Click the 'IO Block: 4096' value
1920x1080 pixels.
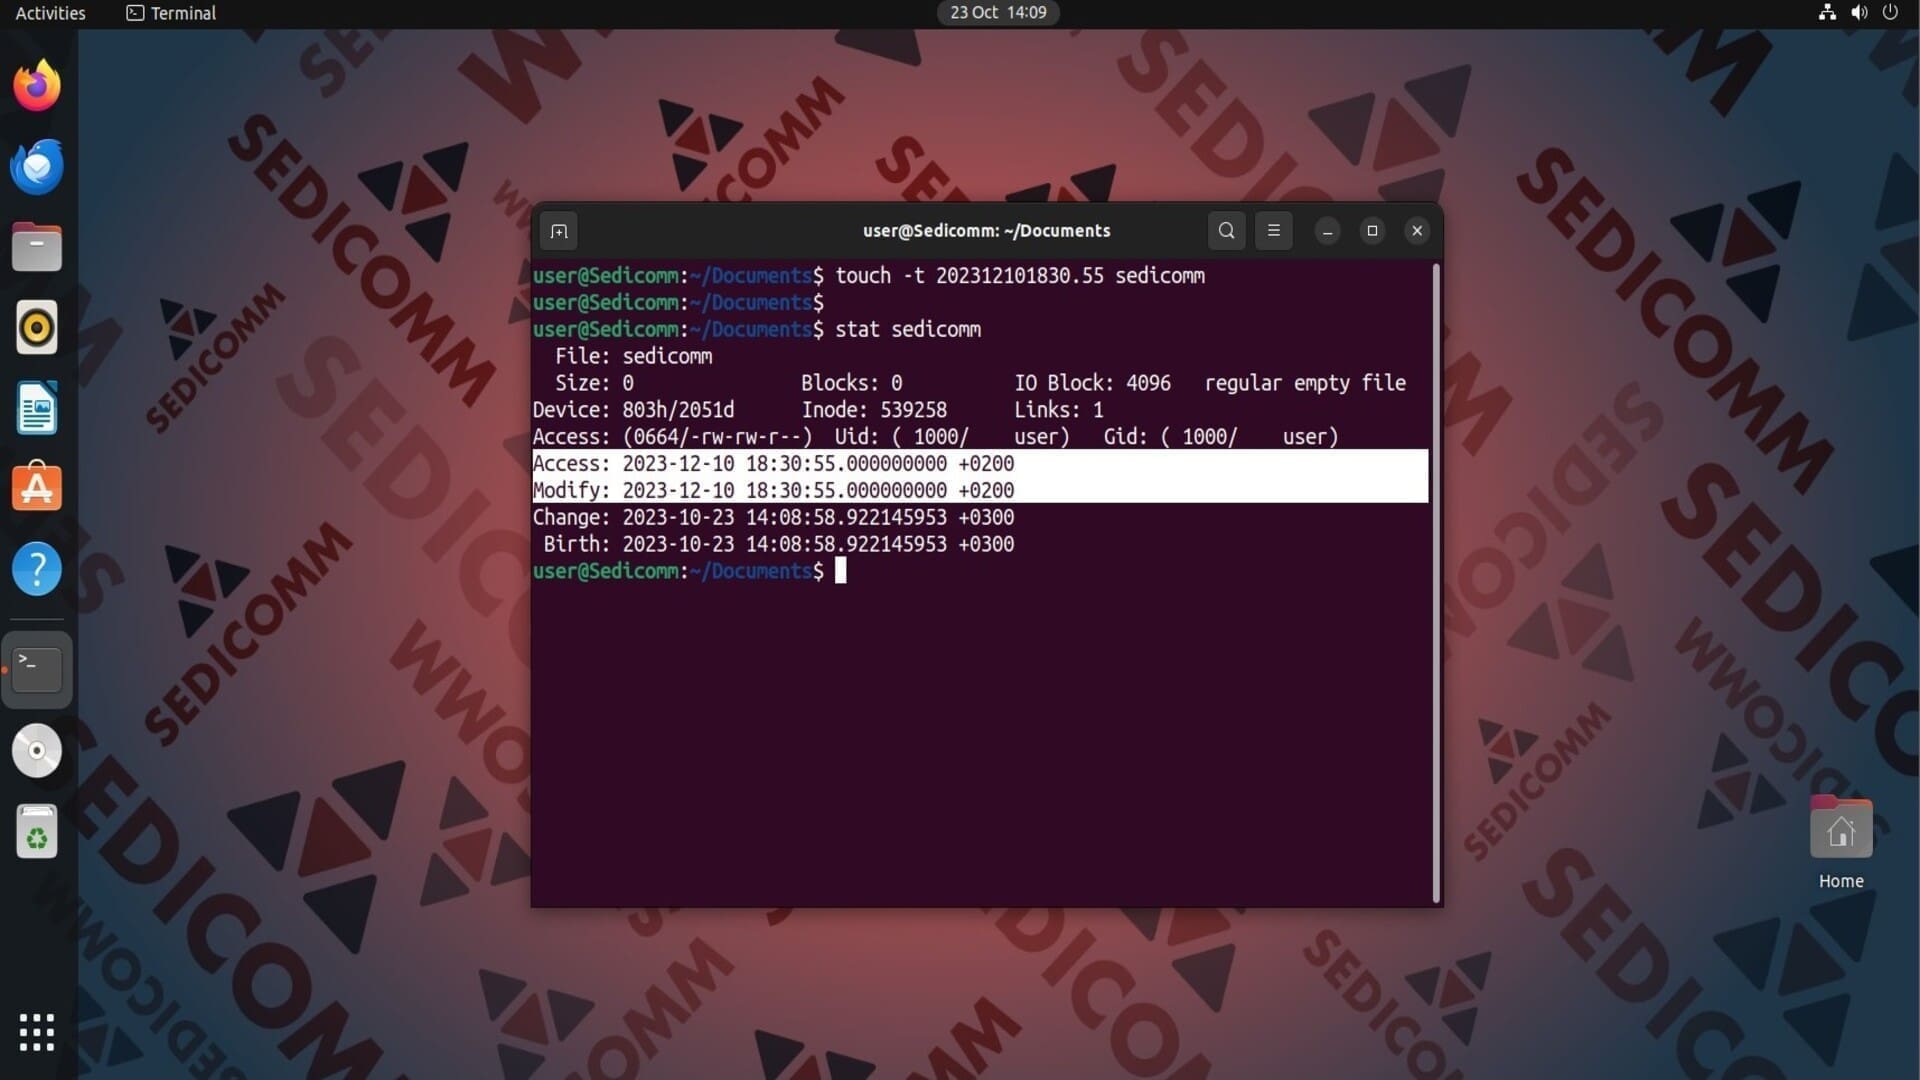click(x=1092, y=383)
